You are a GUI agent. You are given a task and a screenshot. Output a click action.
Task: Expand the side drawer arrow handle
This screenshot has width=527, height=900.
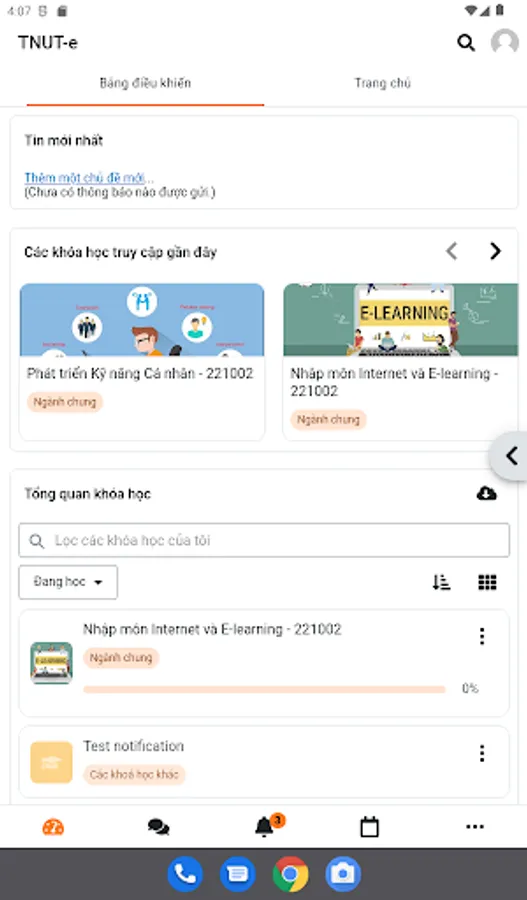pos(510,456)
